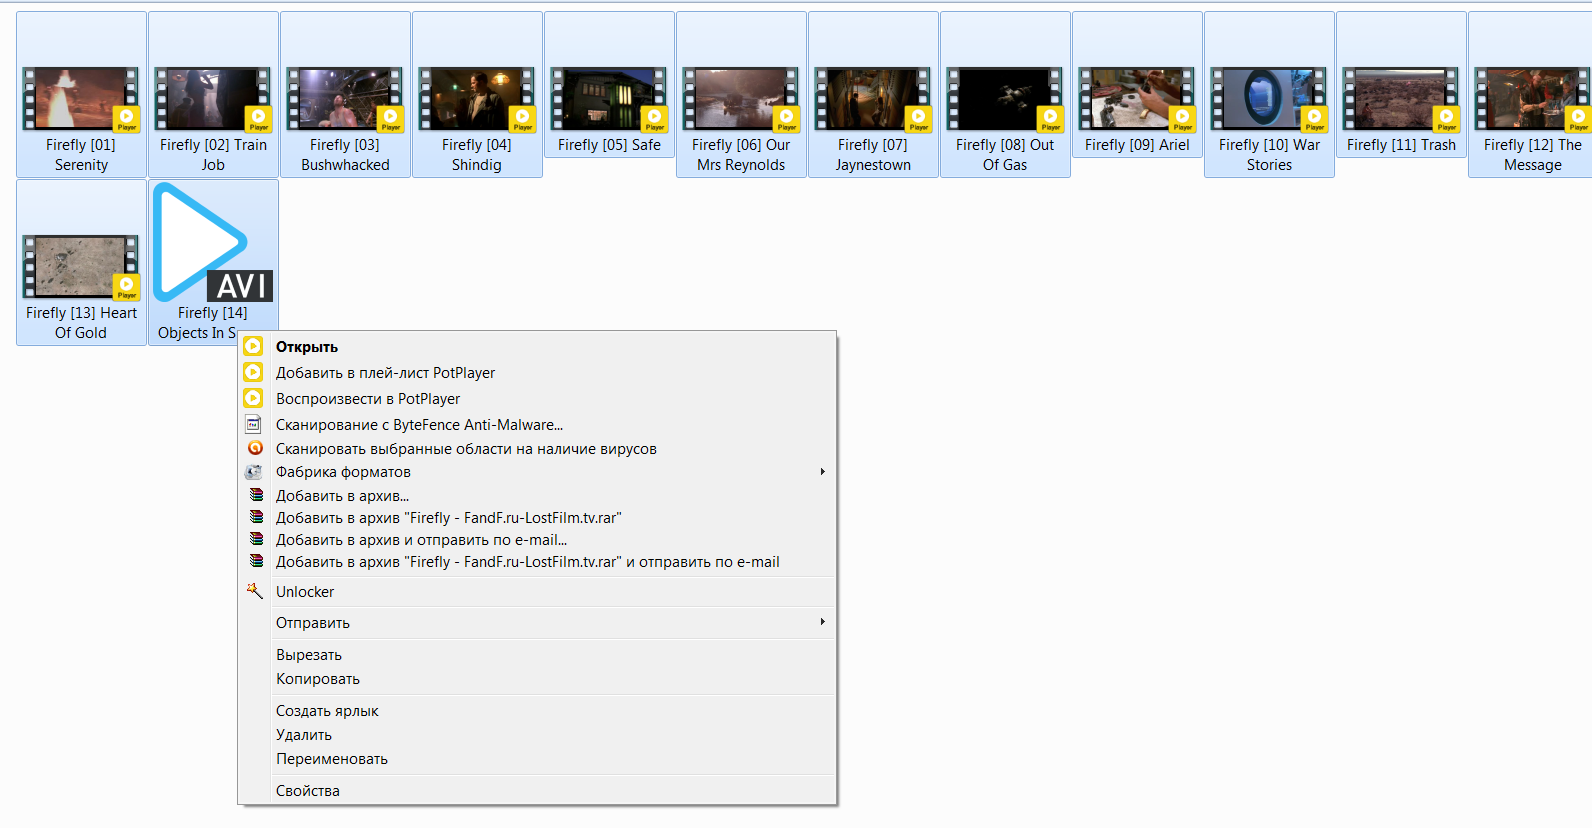Screen dimensions: 1592x828
Task: Click the PotPlayer icon beside Добавить в плей-лист
Action: coord(254,372)
